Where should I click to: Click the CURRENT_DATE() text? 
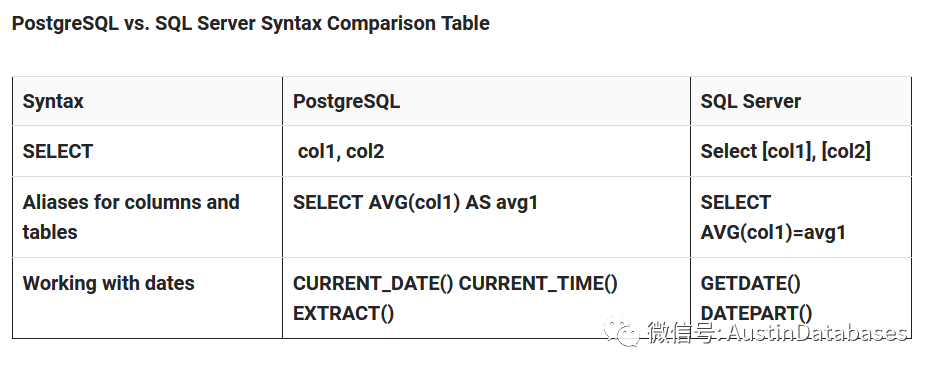click(373, 284)
